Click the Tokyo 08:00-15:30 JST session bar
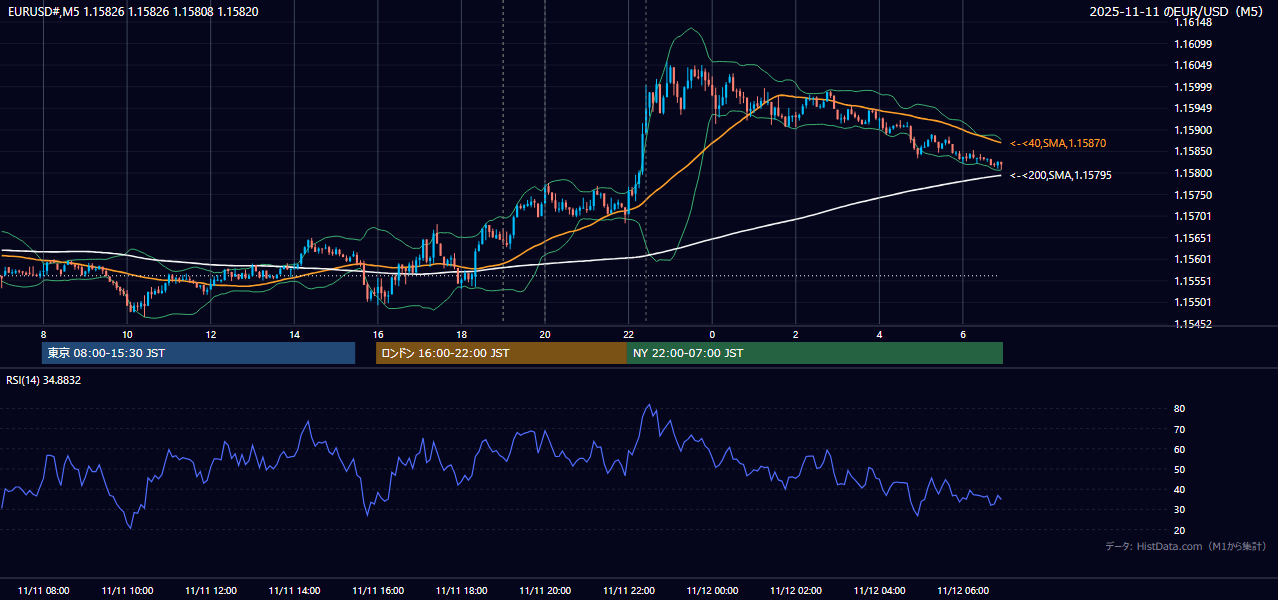Screen dimensions: 1278x600 tap(198, 353)
